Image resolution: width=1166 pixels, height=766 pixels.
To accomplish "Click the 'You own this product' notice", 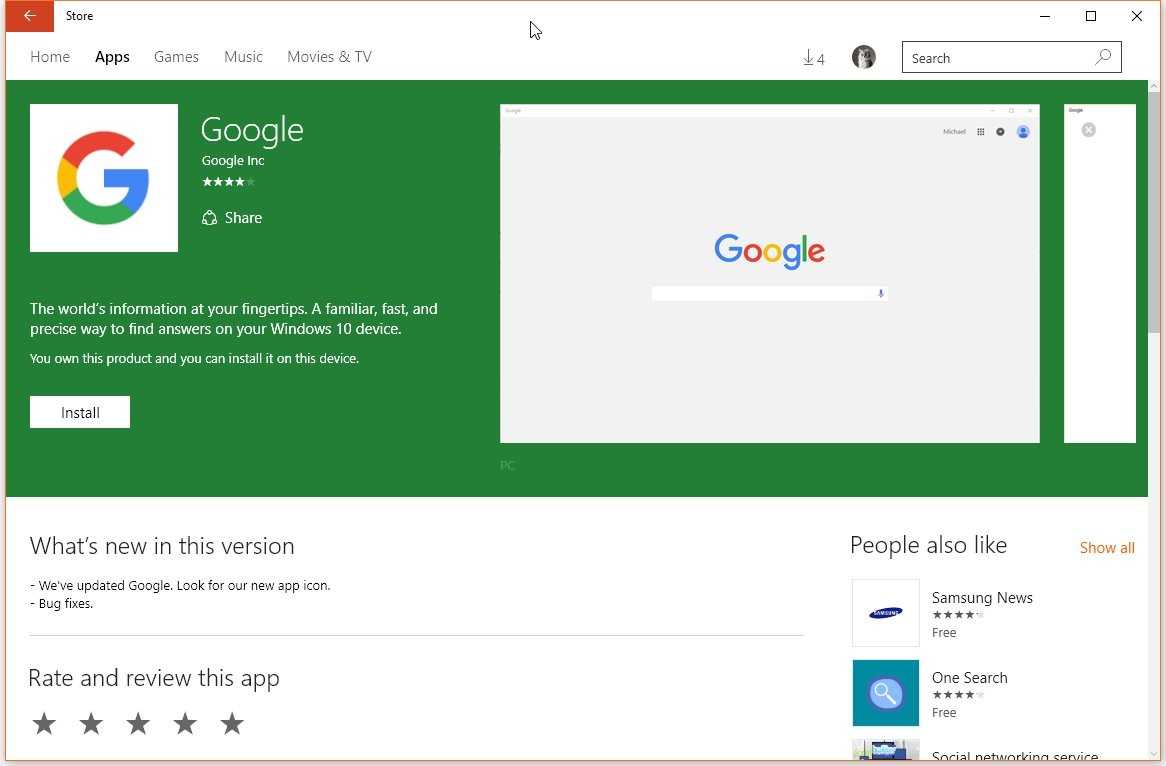I will (x=194, y=358).
